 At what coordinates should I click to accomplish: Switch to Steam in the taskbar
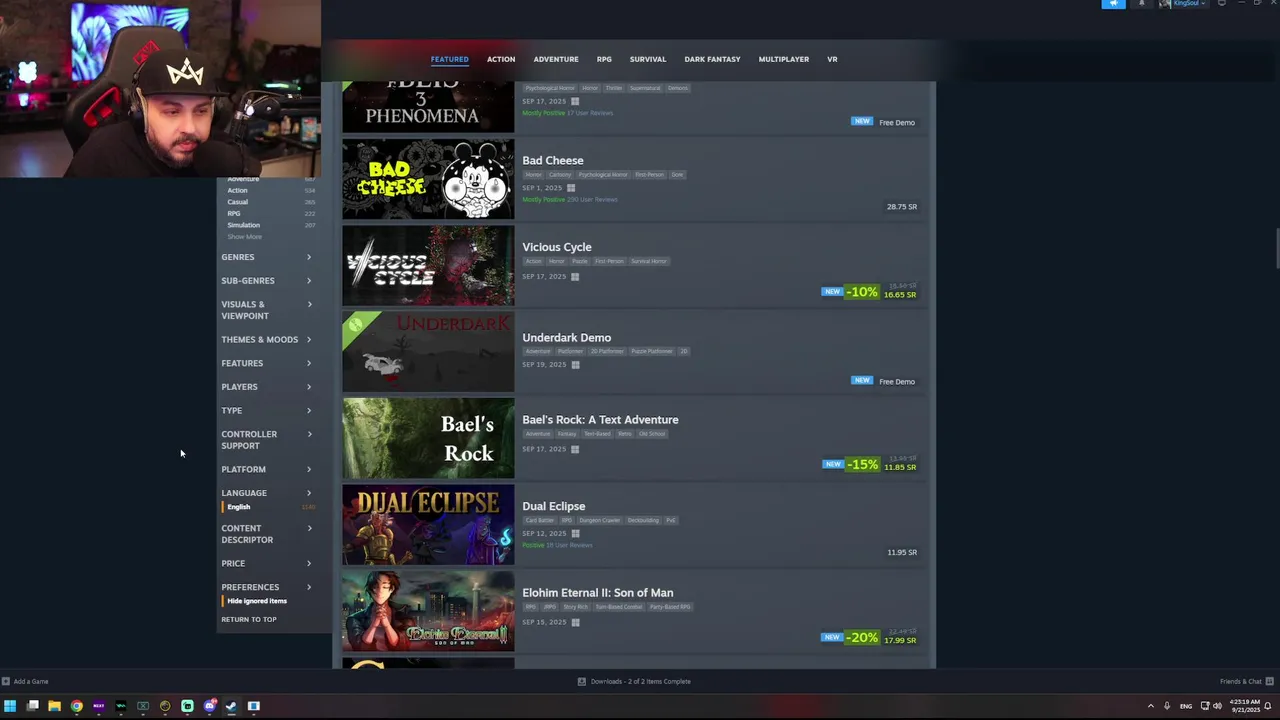pyautogui.click(x=231, y=706)
